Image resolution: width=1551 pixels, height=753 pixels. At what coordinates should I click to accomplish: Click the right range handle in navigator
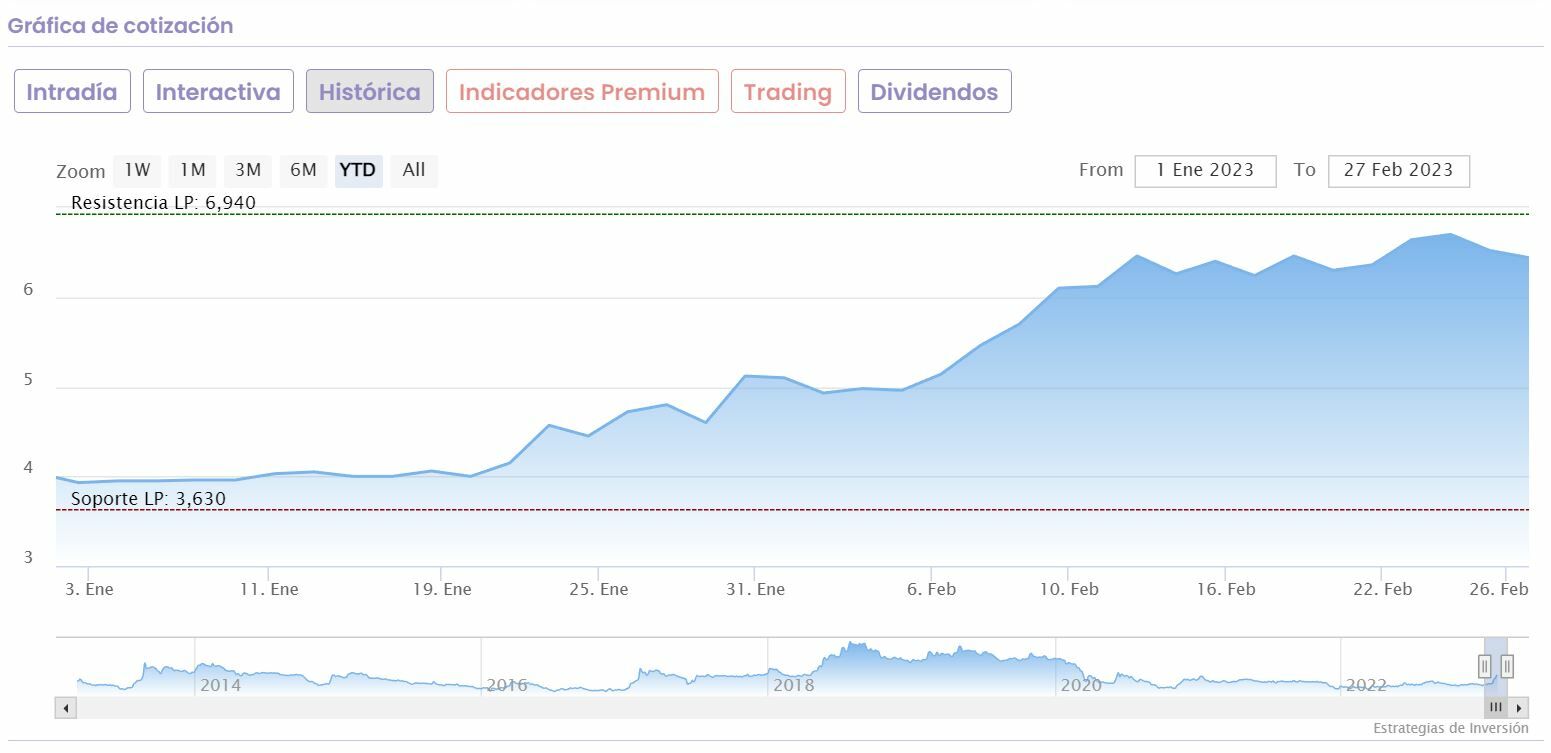pyautogui.click(x=1507, y=666)
